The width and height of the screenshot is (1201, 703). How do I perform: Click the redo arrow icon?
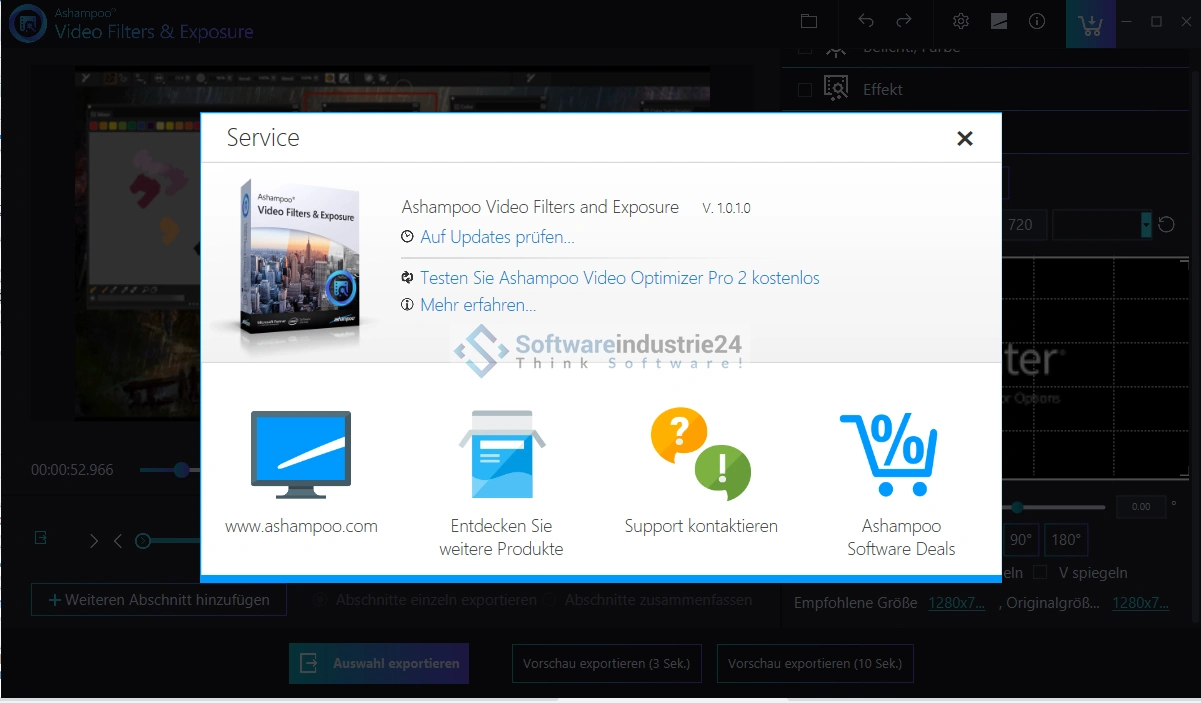(904, 22)
